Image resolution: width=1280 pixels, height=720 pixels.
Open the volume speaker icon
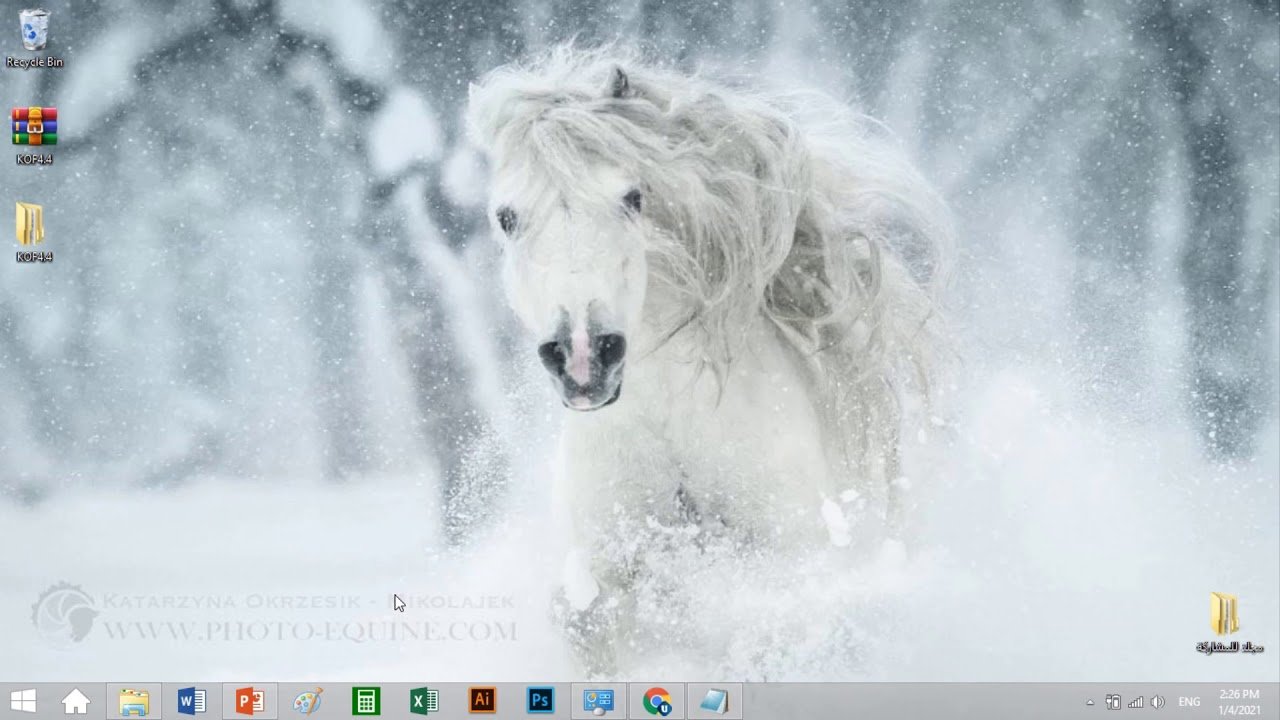point(1158,702)
